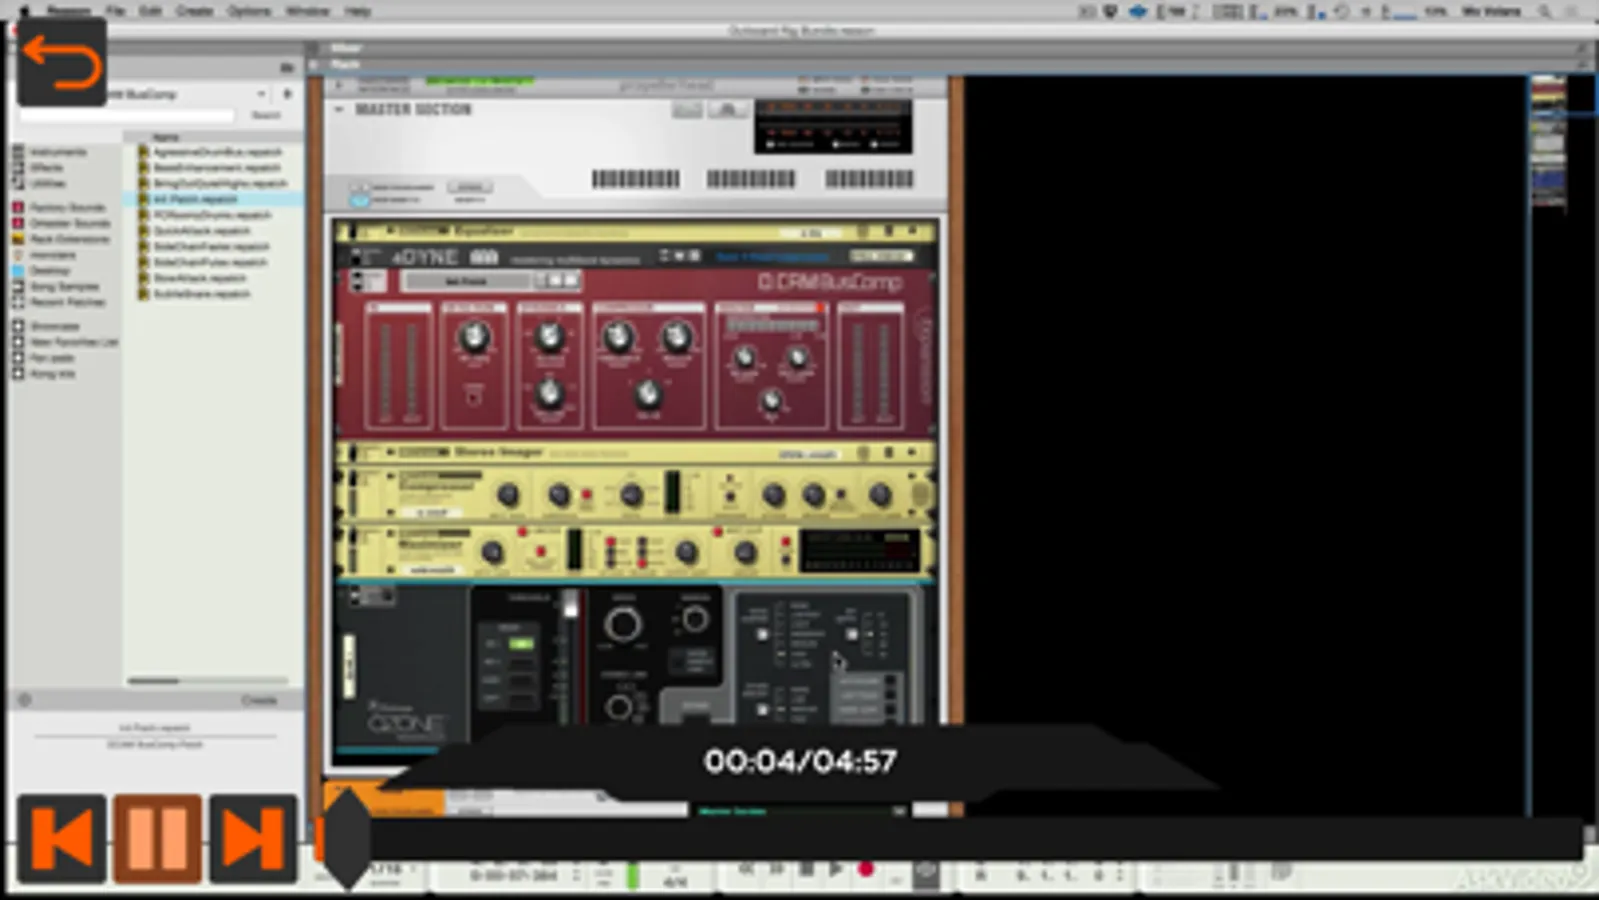Open the Help menu

[357, 11]
